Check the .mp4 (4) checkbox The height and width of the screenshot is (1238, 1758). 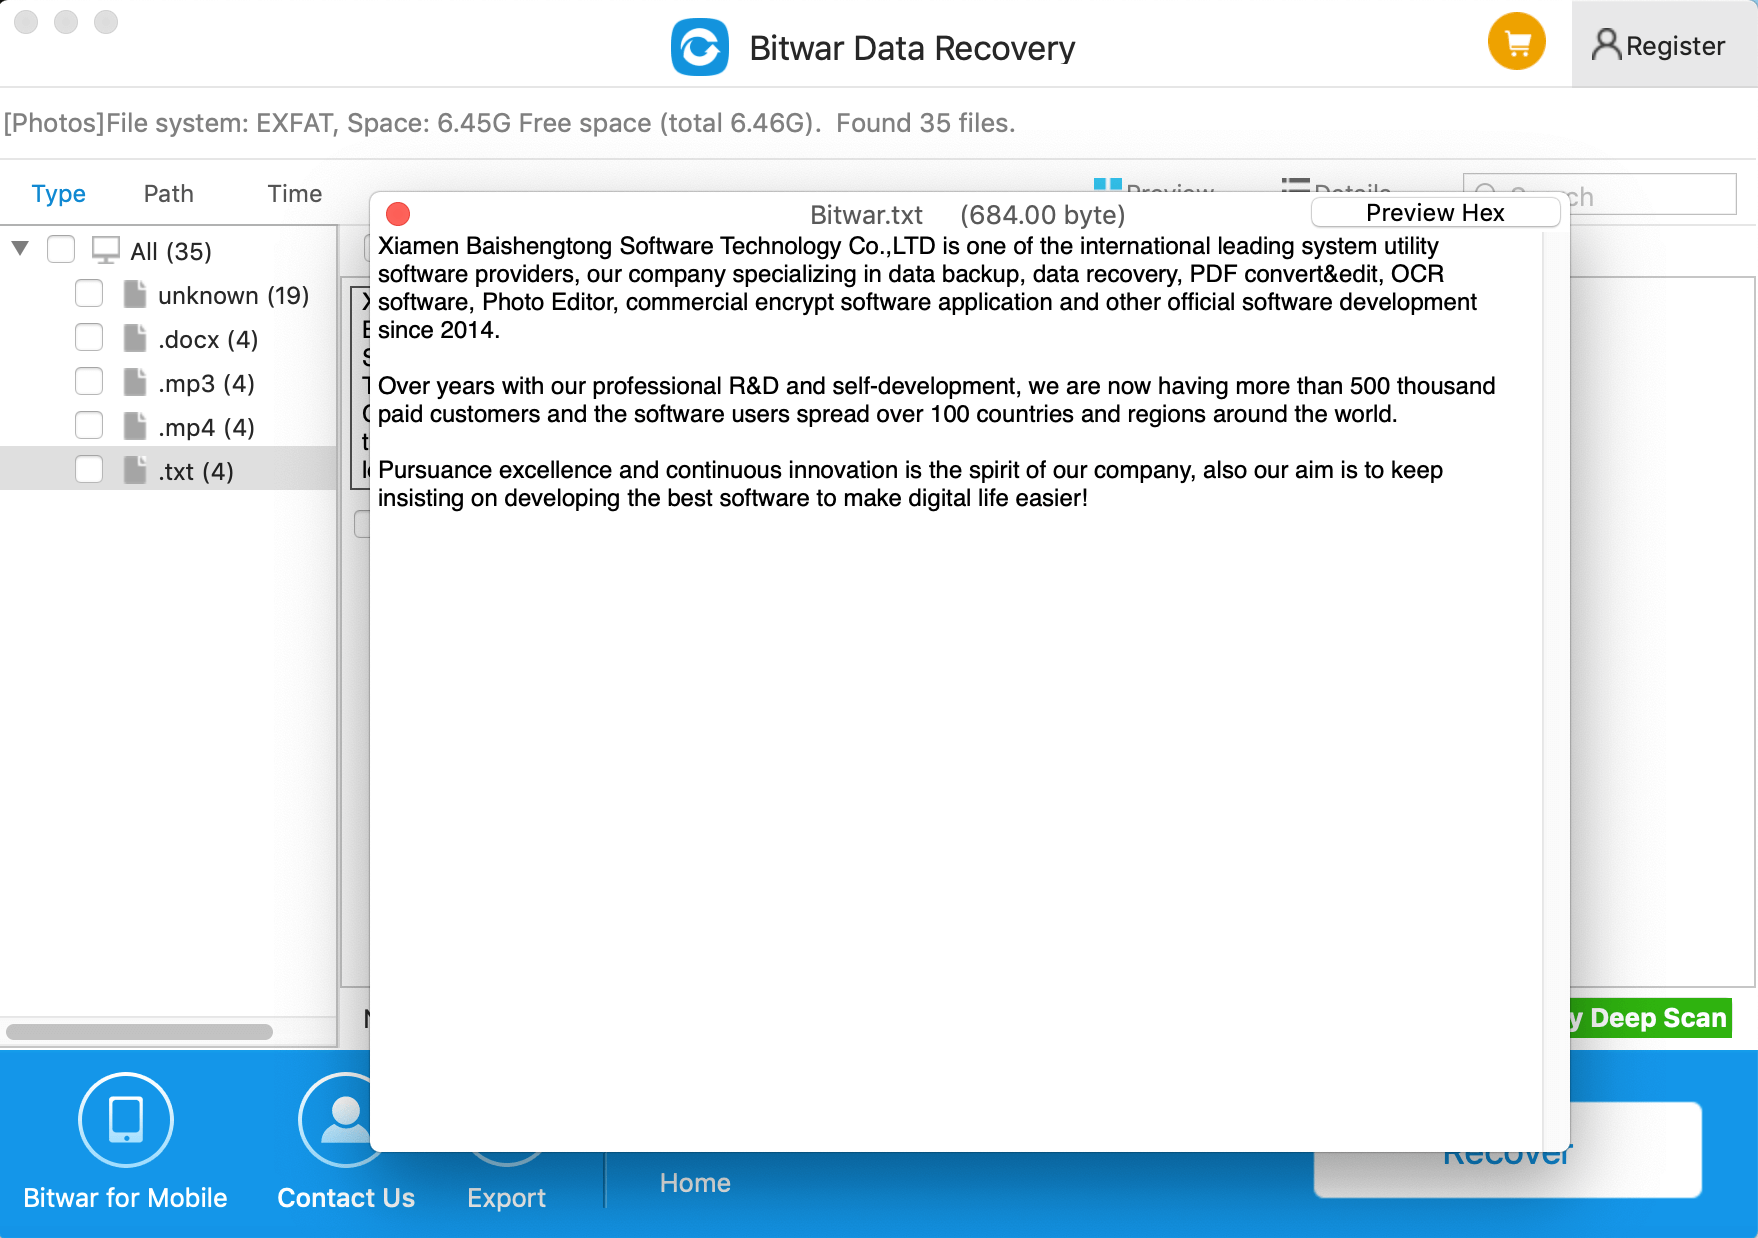89,425
